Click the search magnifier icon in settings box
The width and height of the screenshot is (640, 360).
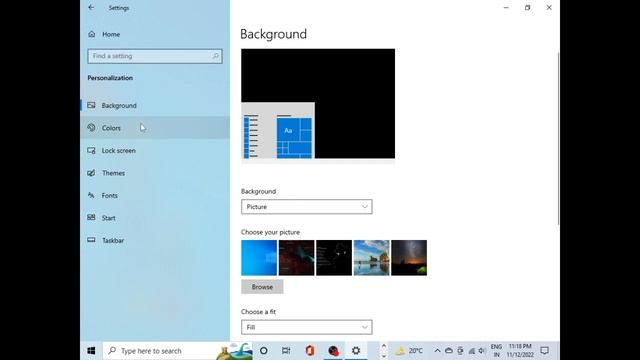[x=216, y=56]
